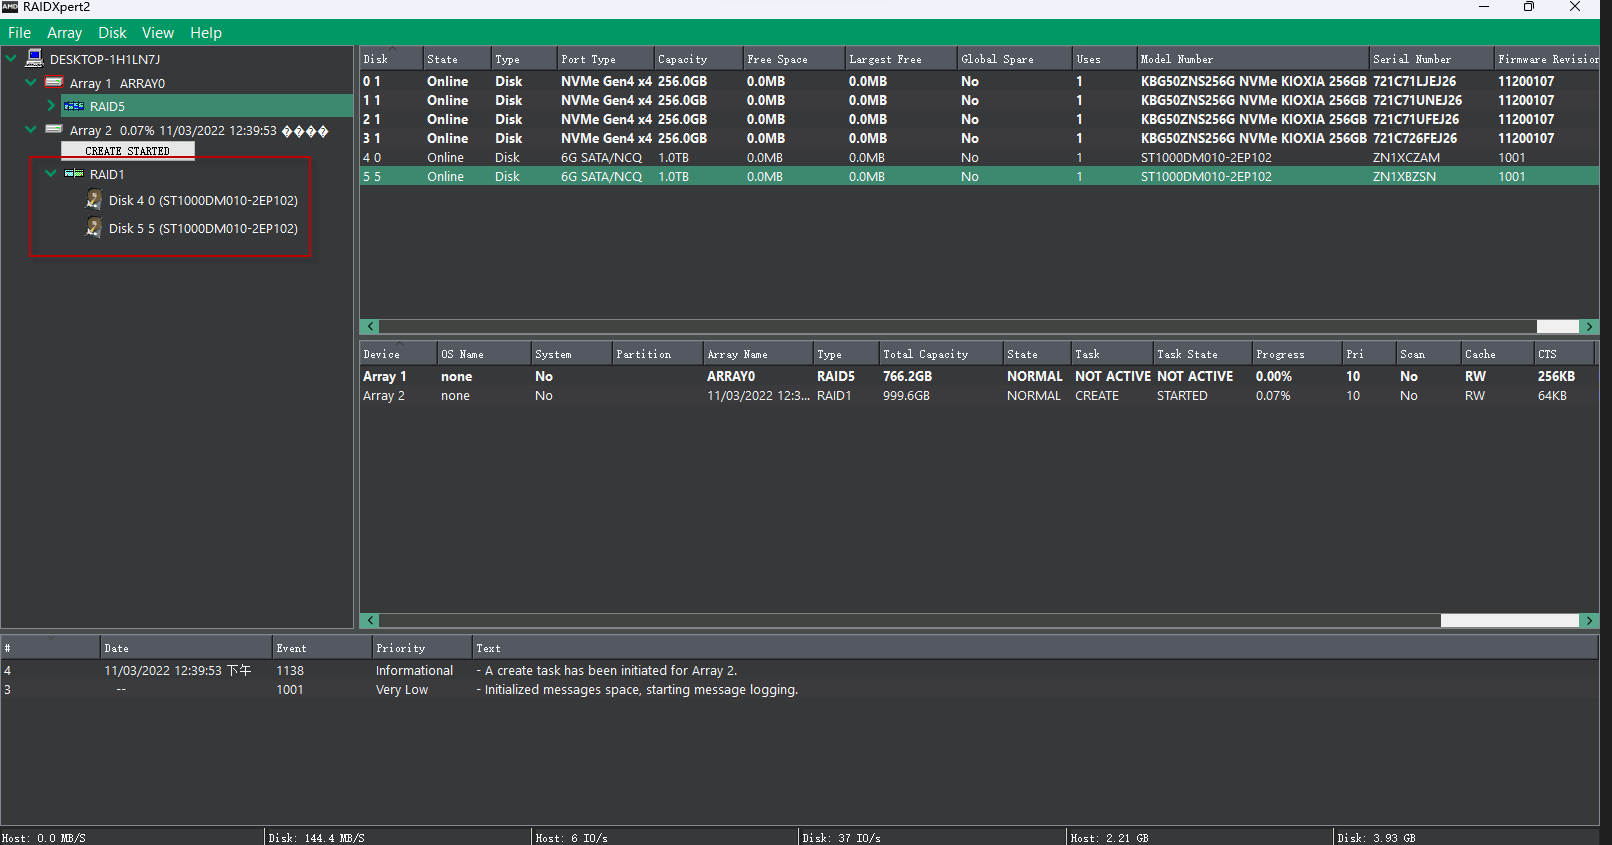The height and width of the screenshot is (845, 1612).
Task: Open the File menu
Action: [19, 32]
